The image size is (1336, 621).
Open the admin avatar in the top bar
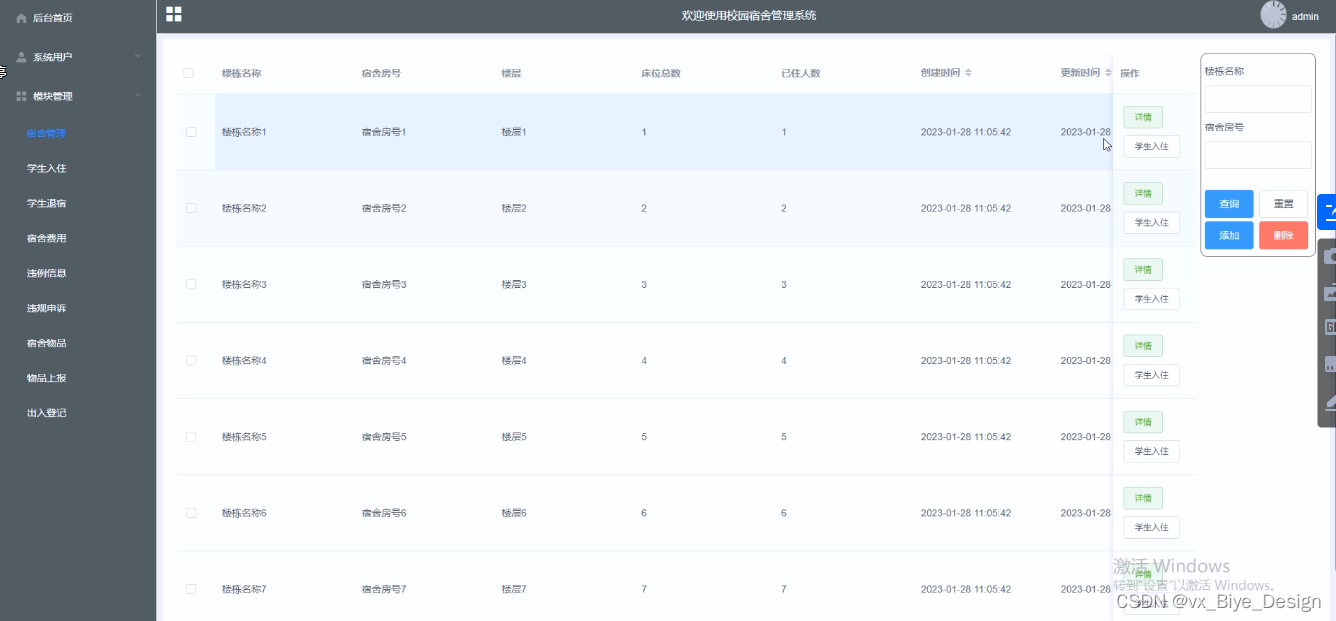pos(1273,15)
